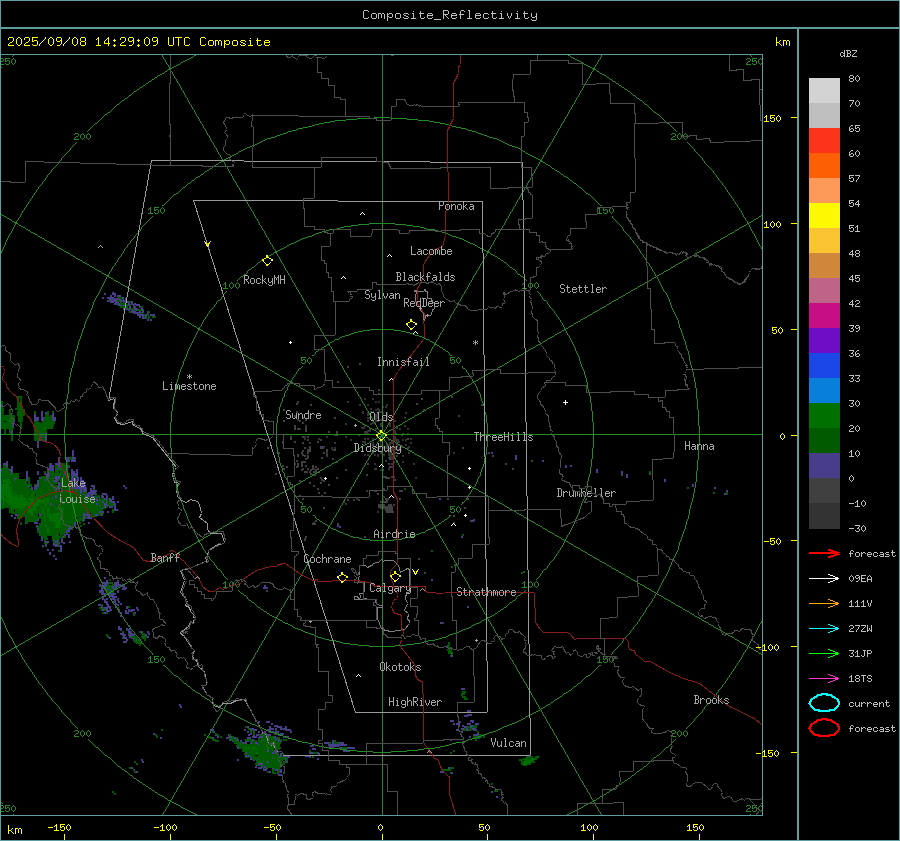Select the 'Cochrane' map label

(327, 559)
